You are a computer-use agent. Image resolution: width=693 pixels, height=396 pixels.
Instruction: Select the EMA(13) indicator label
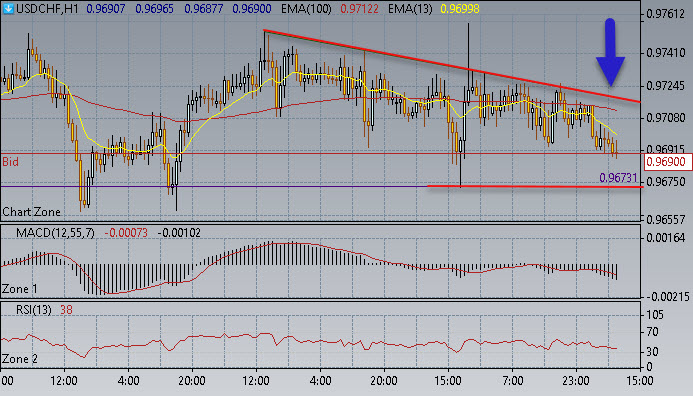click(410, 9)
